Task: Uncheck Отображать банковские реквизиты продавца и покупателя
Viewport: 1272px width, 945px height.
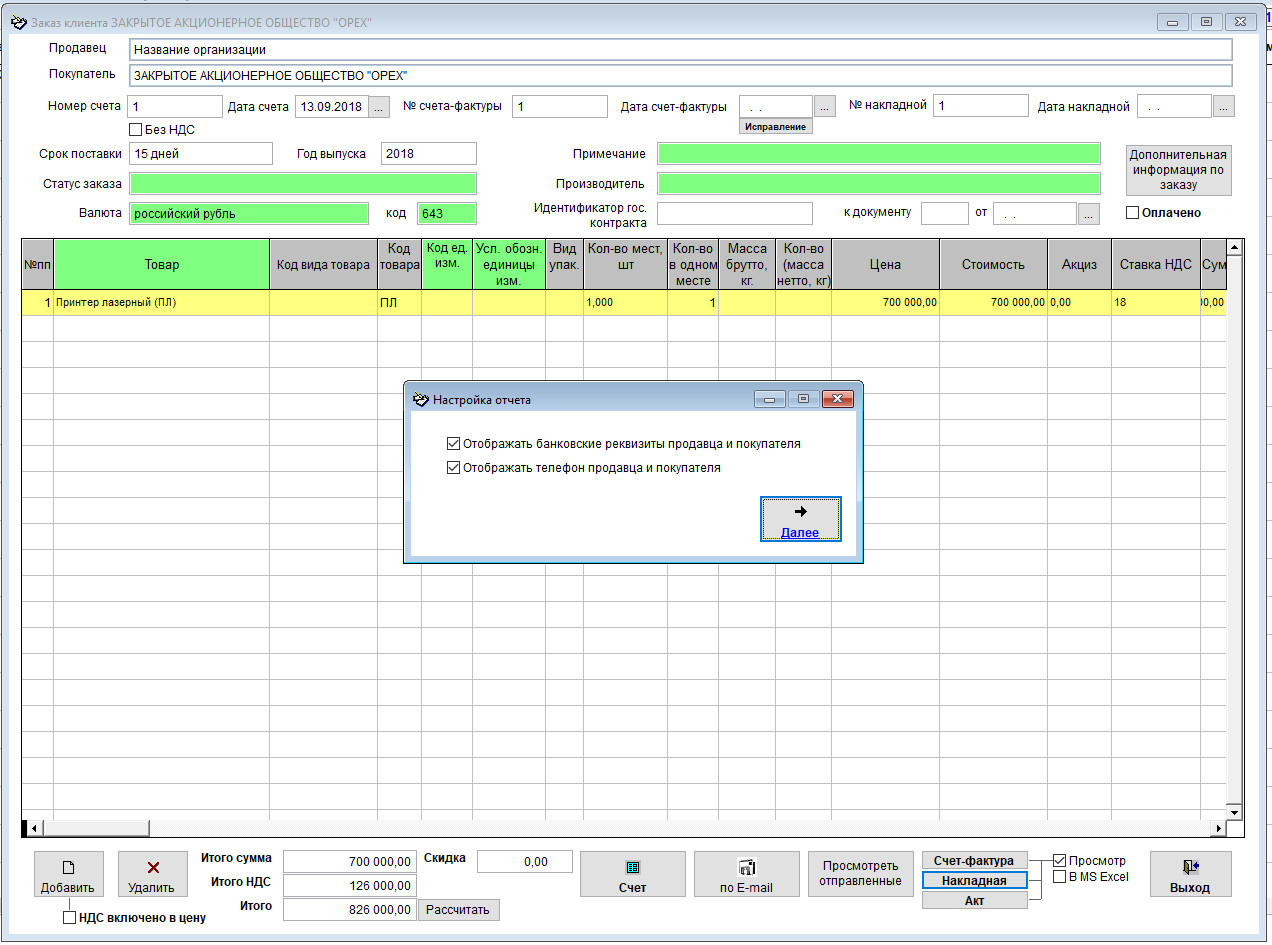Action: (455, 443)
